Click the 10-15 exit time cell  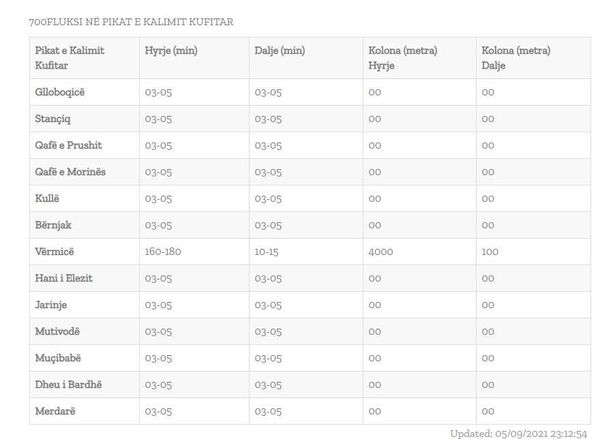click(266, 252)
